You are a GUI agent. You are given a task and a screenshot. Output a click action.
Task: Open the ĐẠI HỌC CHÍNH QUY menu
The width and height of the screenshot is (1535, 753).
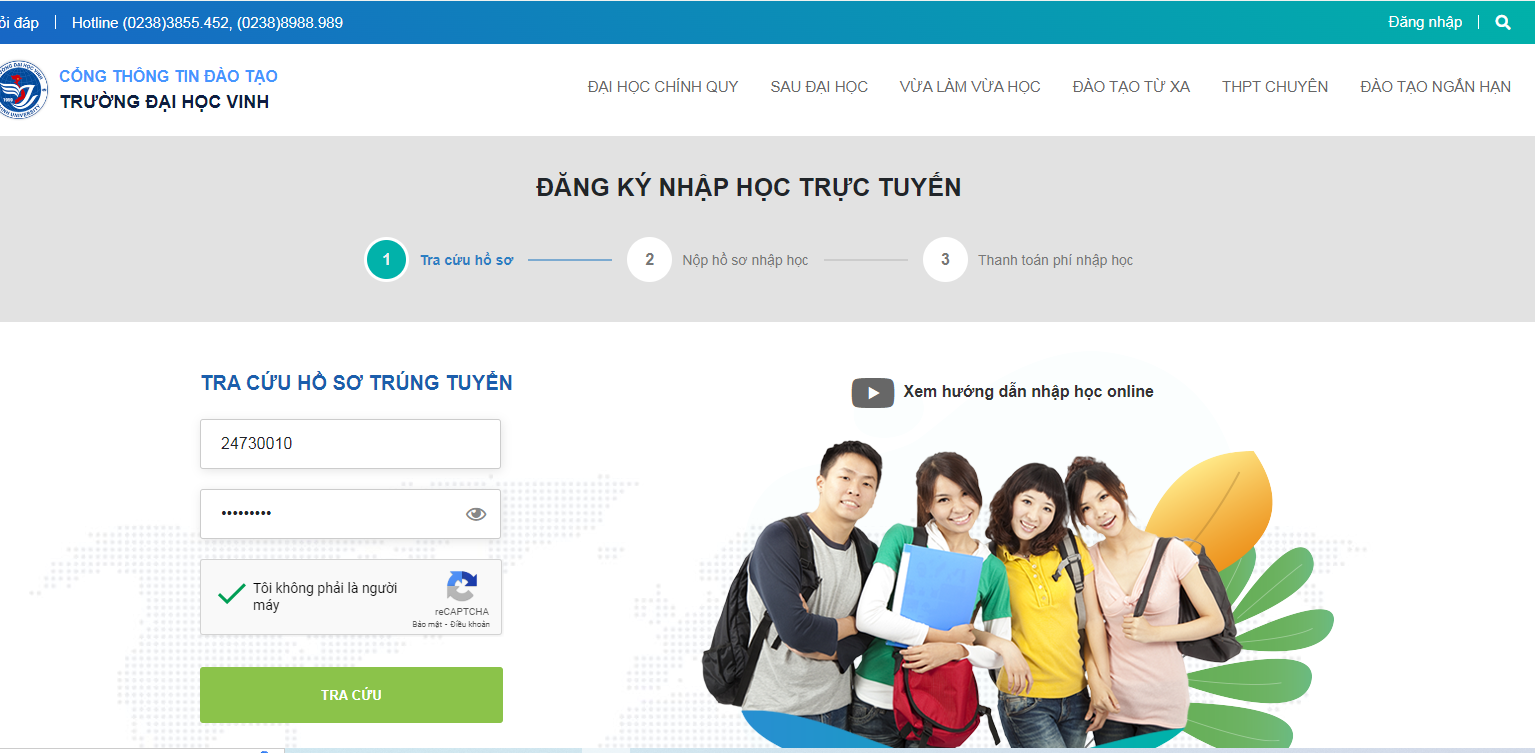coord(663,87)
